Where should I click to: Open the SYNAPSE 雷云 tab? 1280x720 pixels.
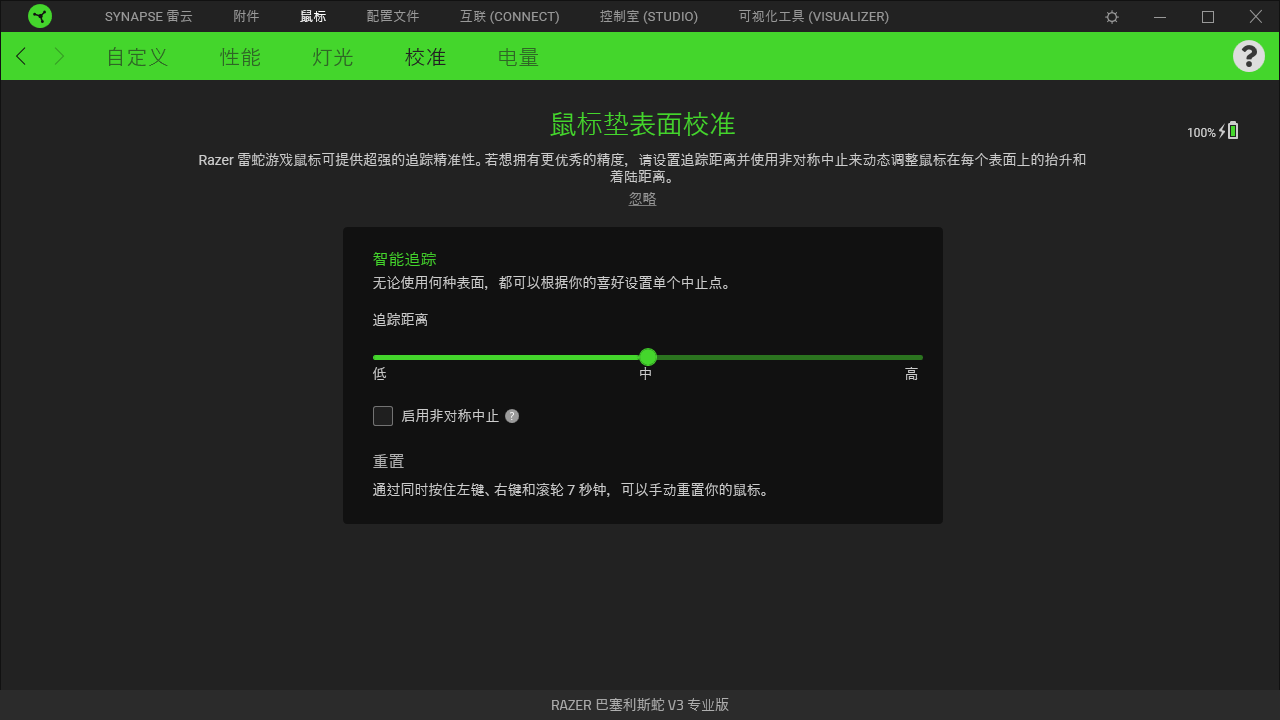pyautogui.click(x=149, y=17)
